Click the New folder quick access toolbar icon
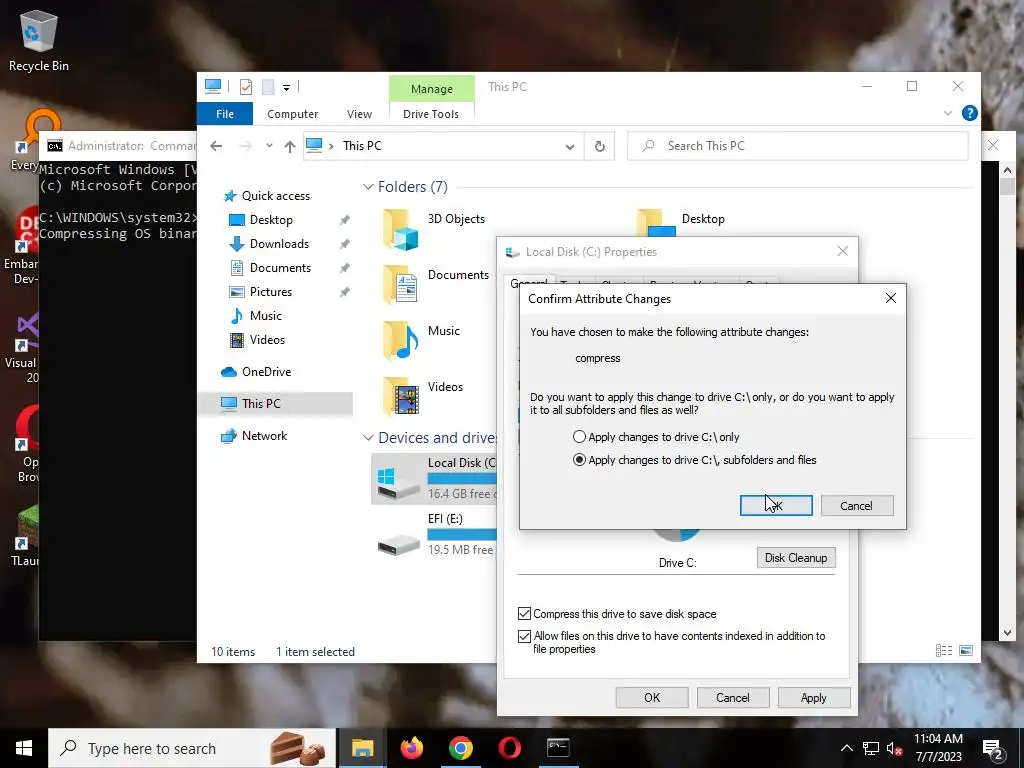Screen dimensions: 1024x768 pyautogui.click(x=268, y=87)
